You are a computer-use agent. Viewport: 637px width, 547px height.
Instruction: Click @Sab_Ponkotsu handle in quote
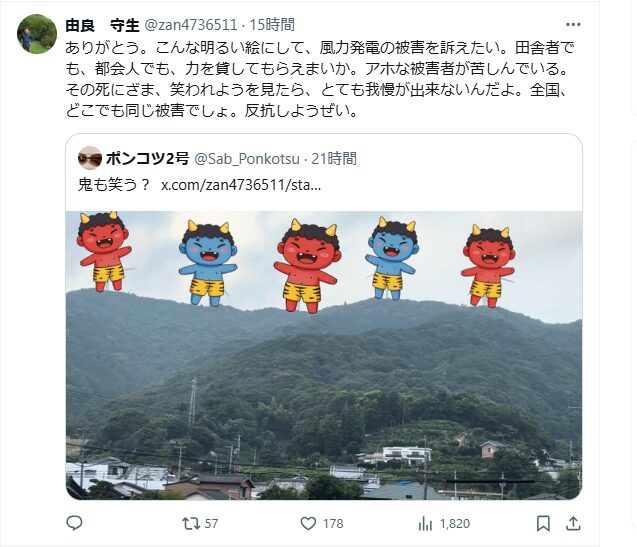tap(247, 159)
